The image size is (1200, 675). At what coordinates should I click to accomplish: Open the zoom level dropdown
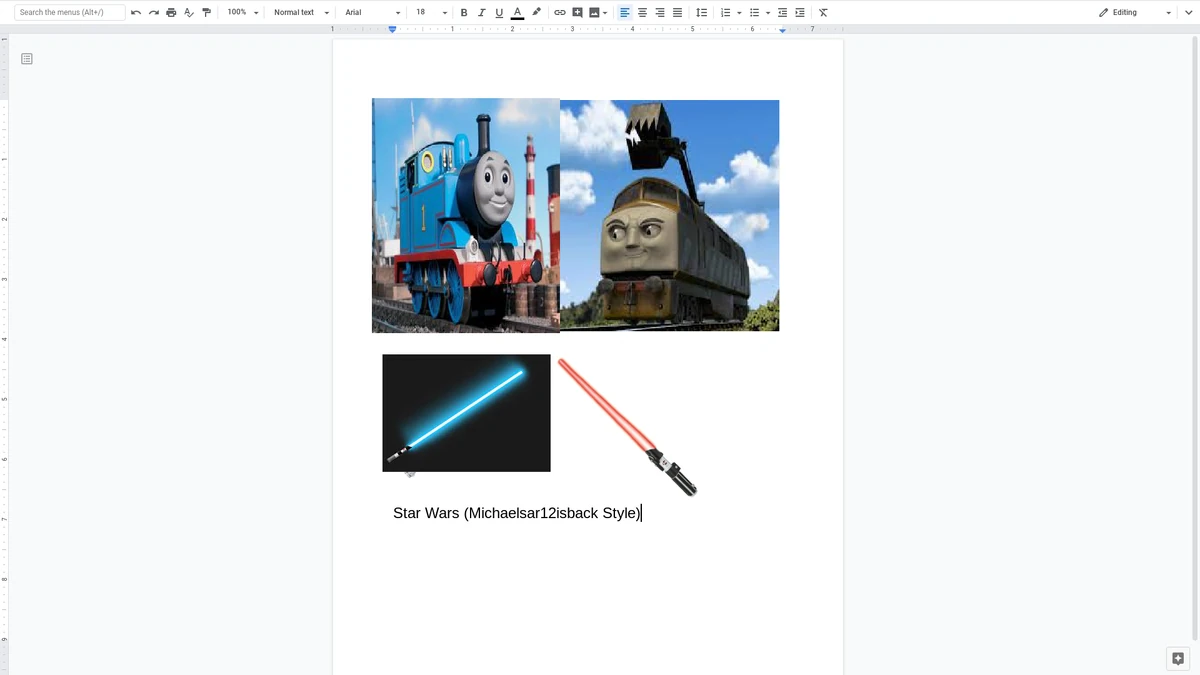click(240, 12)
